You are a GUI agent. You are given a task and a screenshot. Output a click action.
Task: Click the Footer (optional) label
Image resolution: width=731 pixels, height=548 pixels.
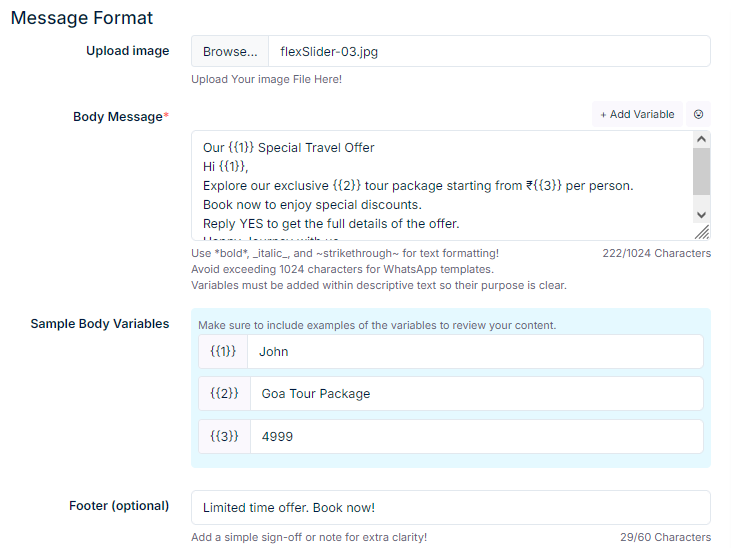click(119, 506)
